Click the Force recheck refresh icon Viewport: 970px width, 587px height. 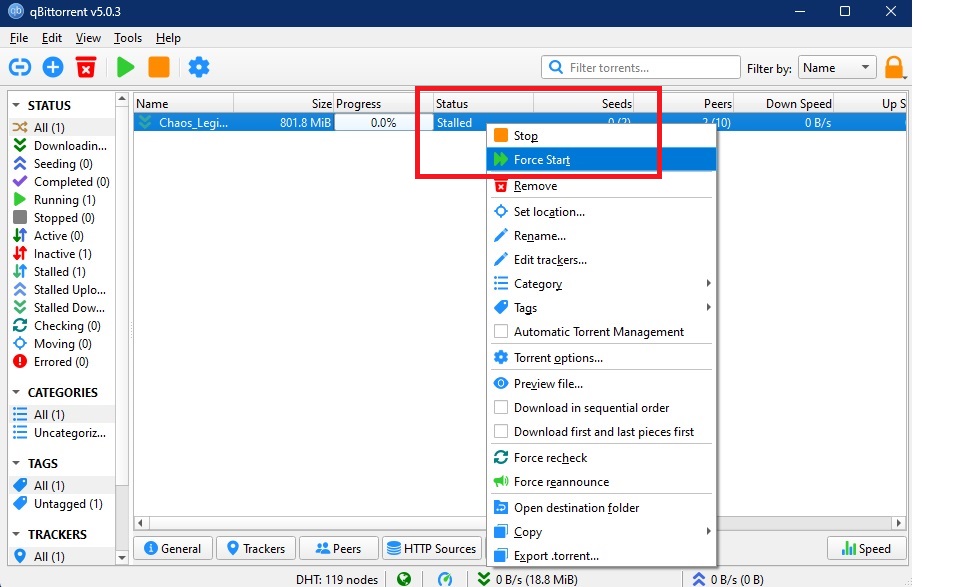pos(501,458)
